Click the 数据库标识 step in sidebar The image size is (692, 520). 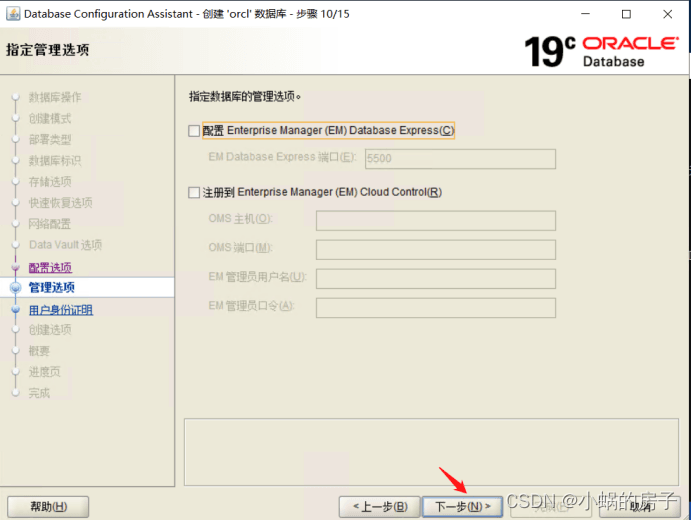click(55, 161)
